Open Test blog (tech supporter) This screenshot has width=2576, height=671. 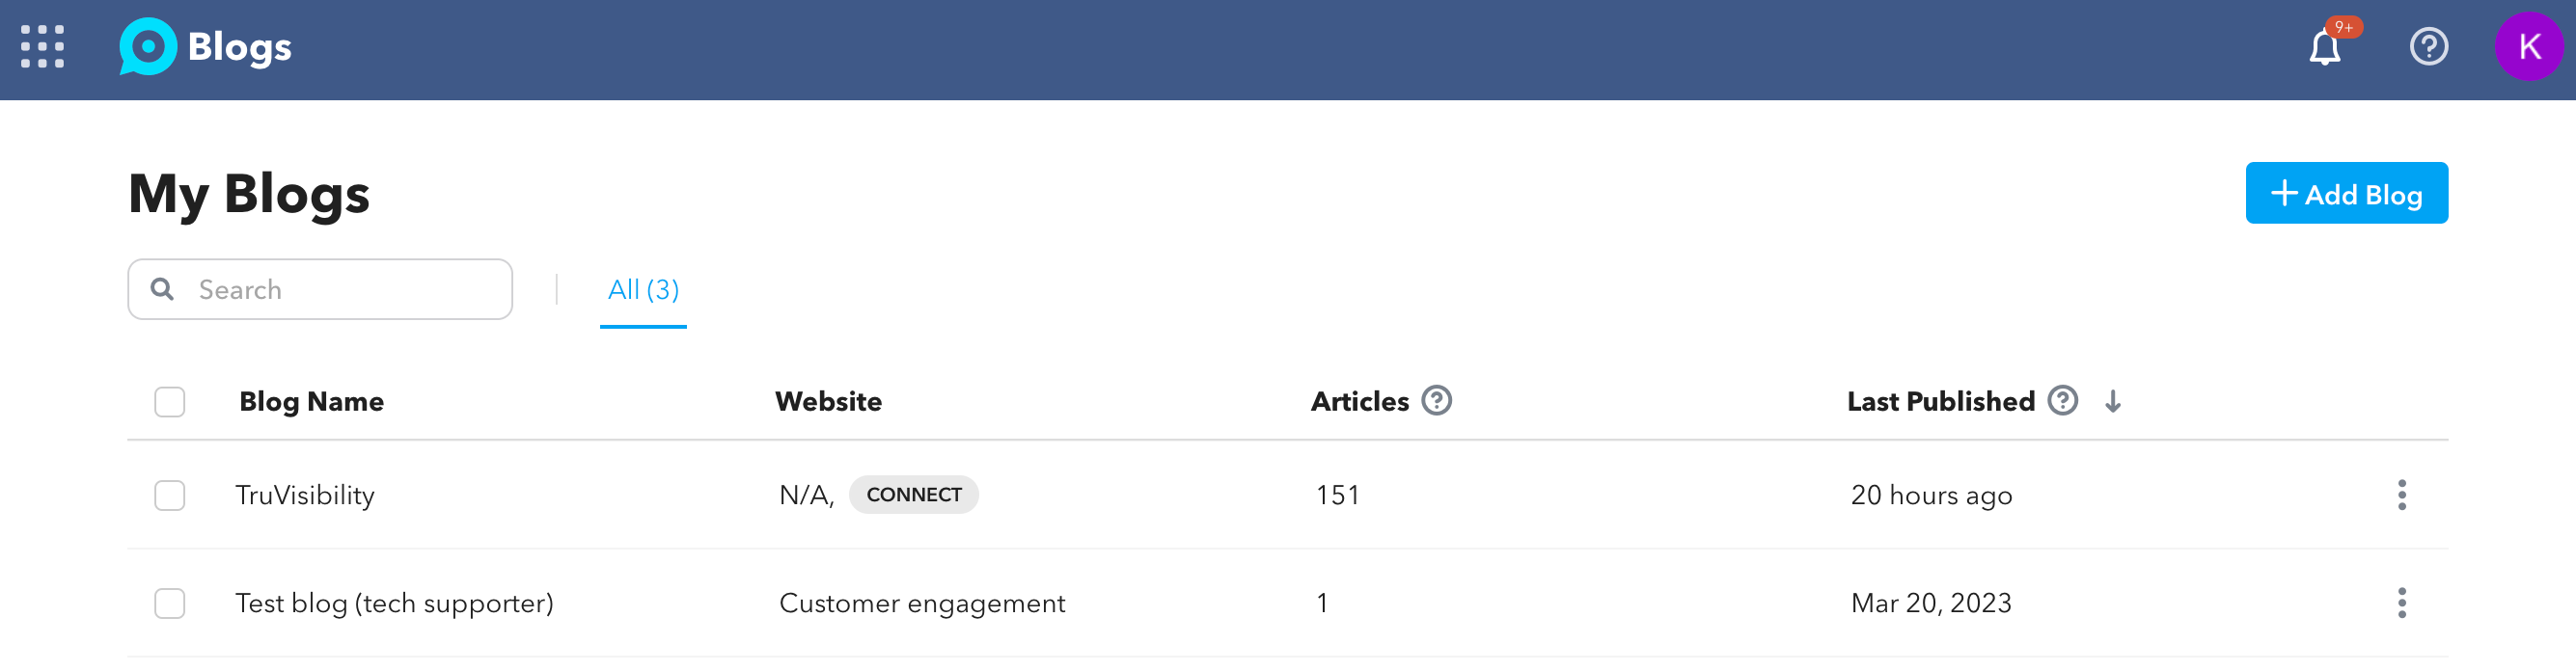pyautogui.click(x=394, y=604)
